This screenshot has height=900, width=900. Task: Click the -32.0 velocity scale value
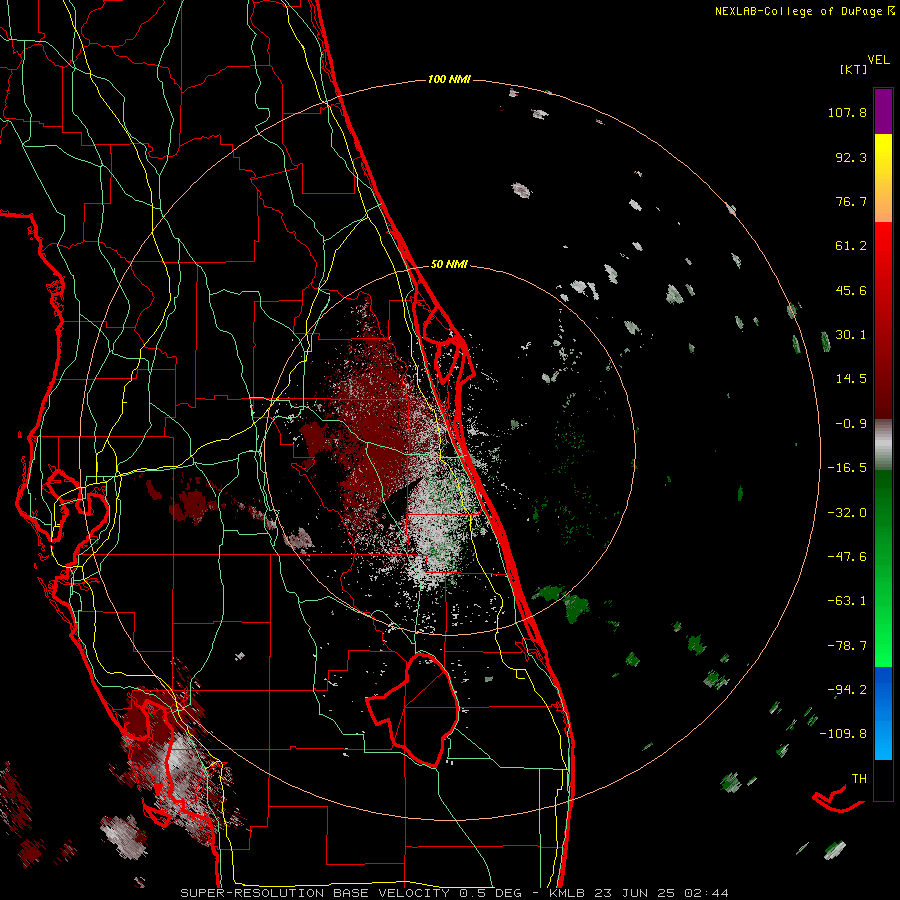point(847,513)
